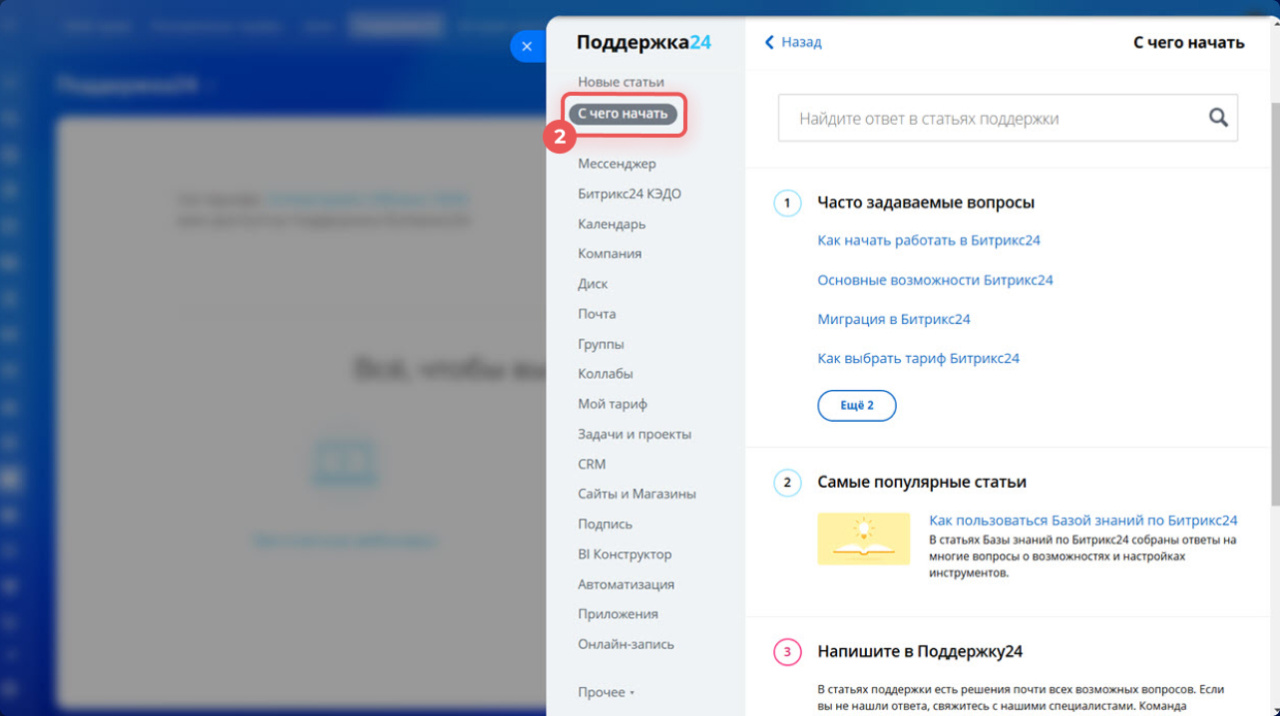The height and width of the screenshot is (716, 1280).
Task: Open the Диск section
Action: pos(593,284)
